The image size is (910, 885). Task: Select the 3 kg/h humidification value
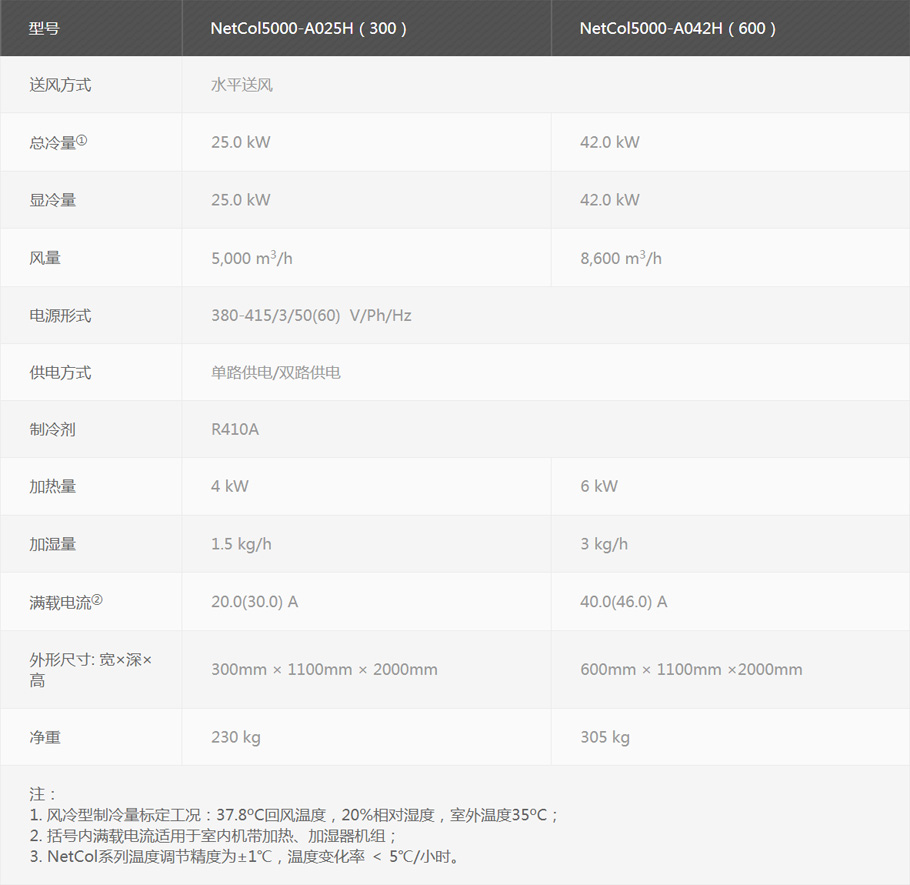tap(604, 544)
